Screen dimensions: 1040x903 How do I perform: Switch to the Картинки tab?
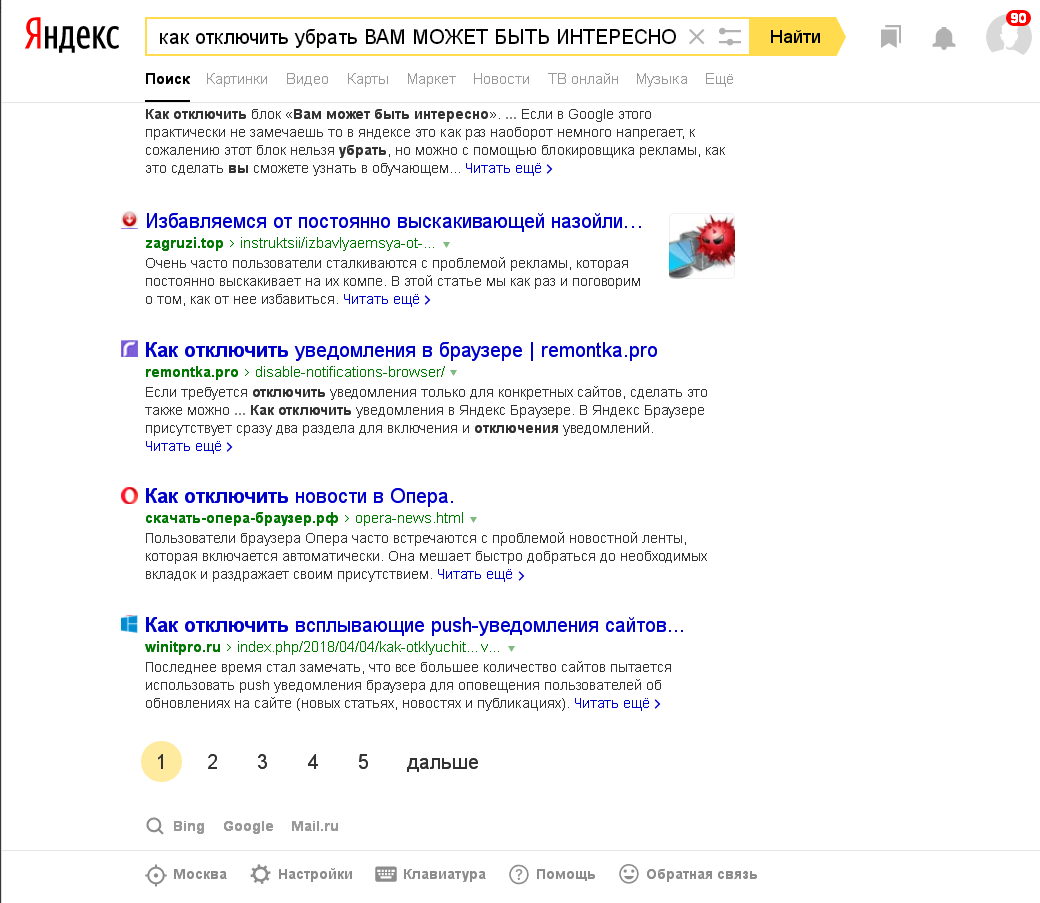tap(237, 79)
